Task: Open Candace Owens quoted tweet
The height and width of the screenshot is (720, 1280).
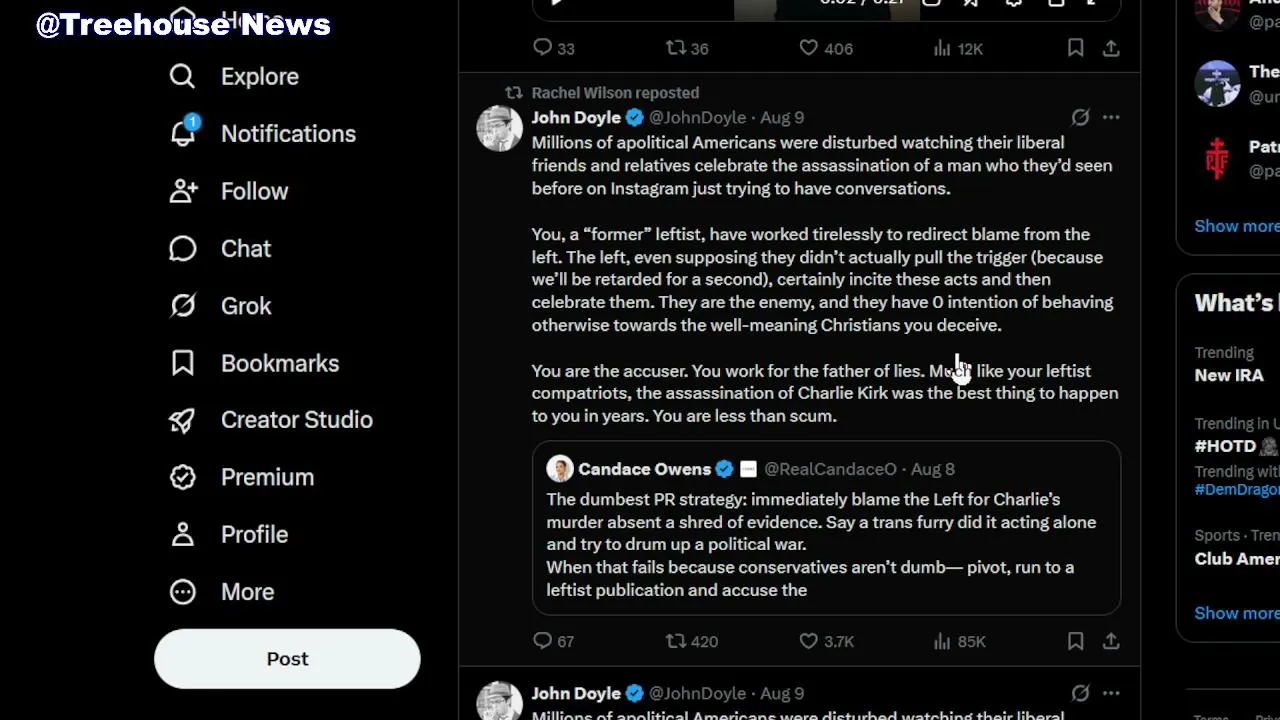Action: [826, 528]
